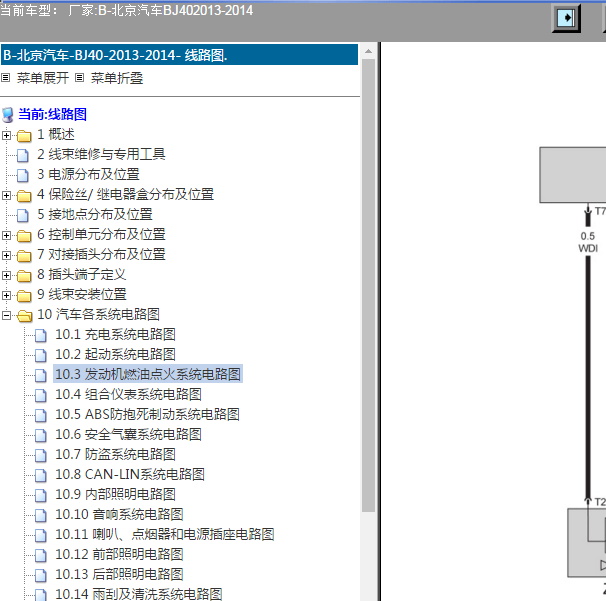Open 5 接地点分布及位置
The width and height of the screenshot is (606, 601).
[95, 215]
